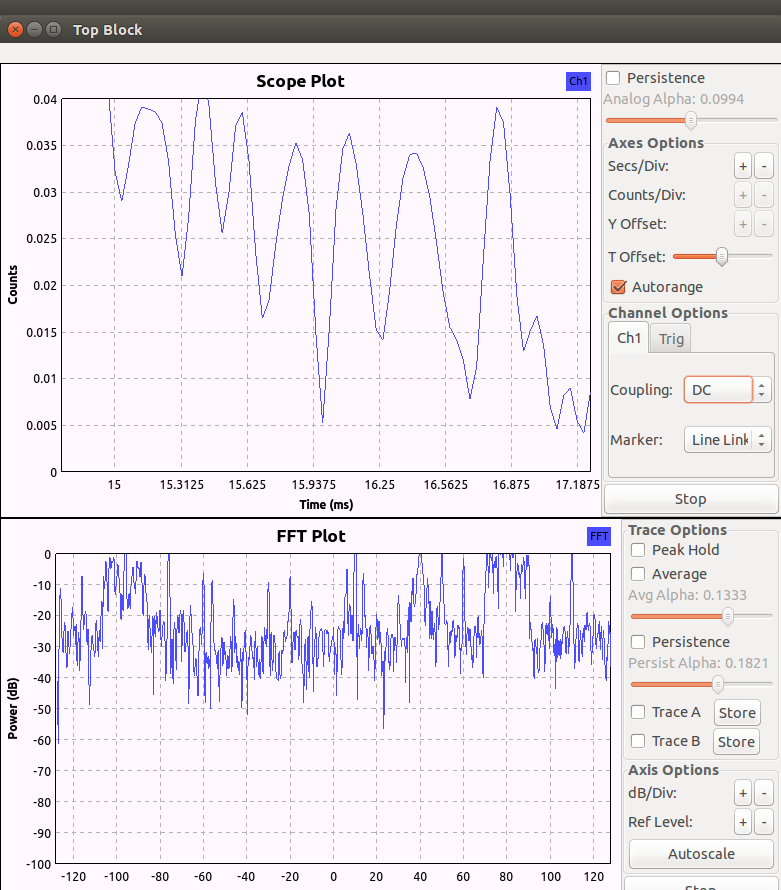Enable the Peak Hold option
The width and height of the screenshot is (781, 890).
coord(638,550)
